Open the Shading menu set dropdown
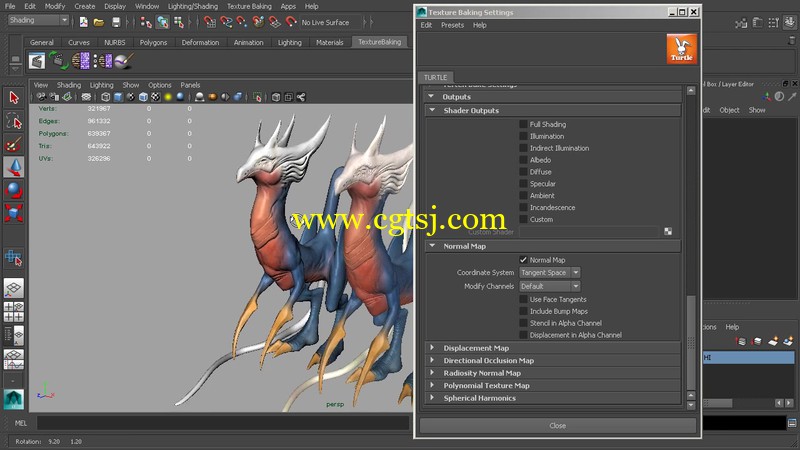The width and height of the screenshot is (800, 450). tap(38, 20)
